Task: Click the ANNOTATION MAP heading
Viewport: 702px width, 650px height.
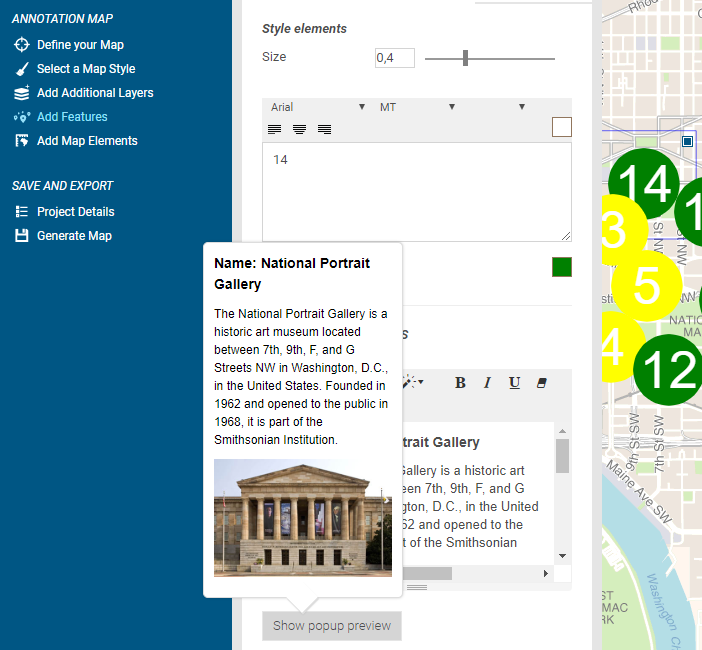Action: [x=63, y=19]
